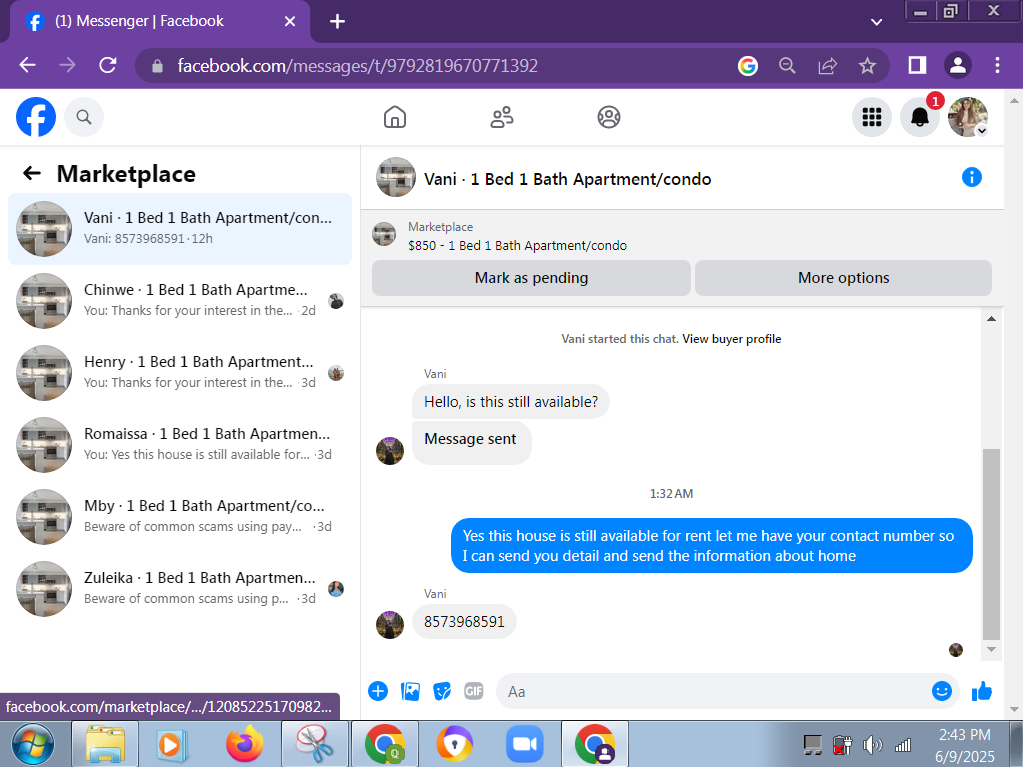1023x767 pixels.
Task: Click the chat scrollbar thumb
Action: coord(991,544)
